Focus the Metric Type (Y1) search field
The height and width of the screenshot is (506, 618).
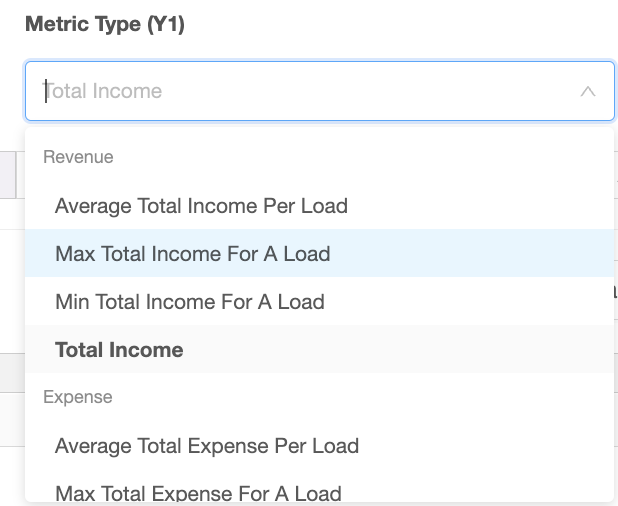[320, 91]
